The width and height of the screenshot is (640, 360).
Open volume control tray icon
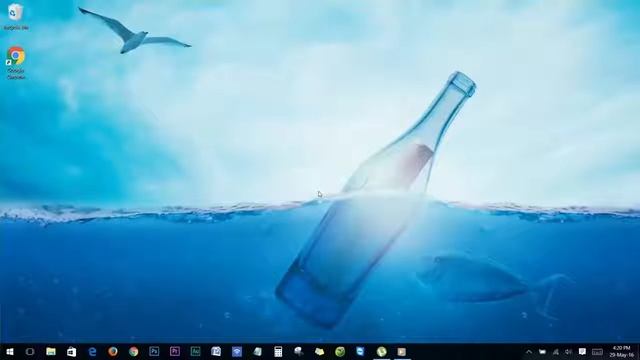pyautogui.click(x=569, y=352)
